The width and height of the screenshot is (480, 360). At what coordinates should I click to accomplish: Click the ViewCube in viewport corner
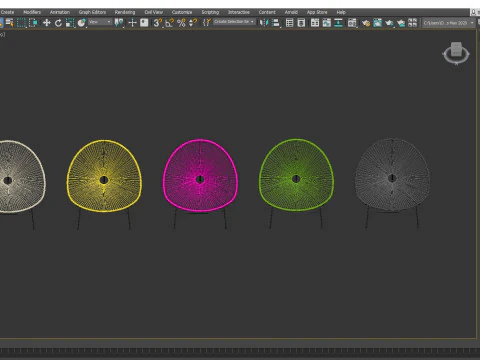coord(456,53)
